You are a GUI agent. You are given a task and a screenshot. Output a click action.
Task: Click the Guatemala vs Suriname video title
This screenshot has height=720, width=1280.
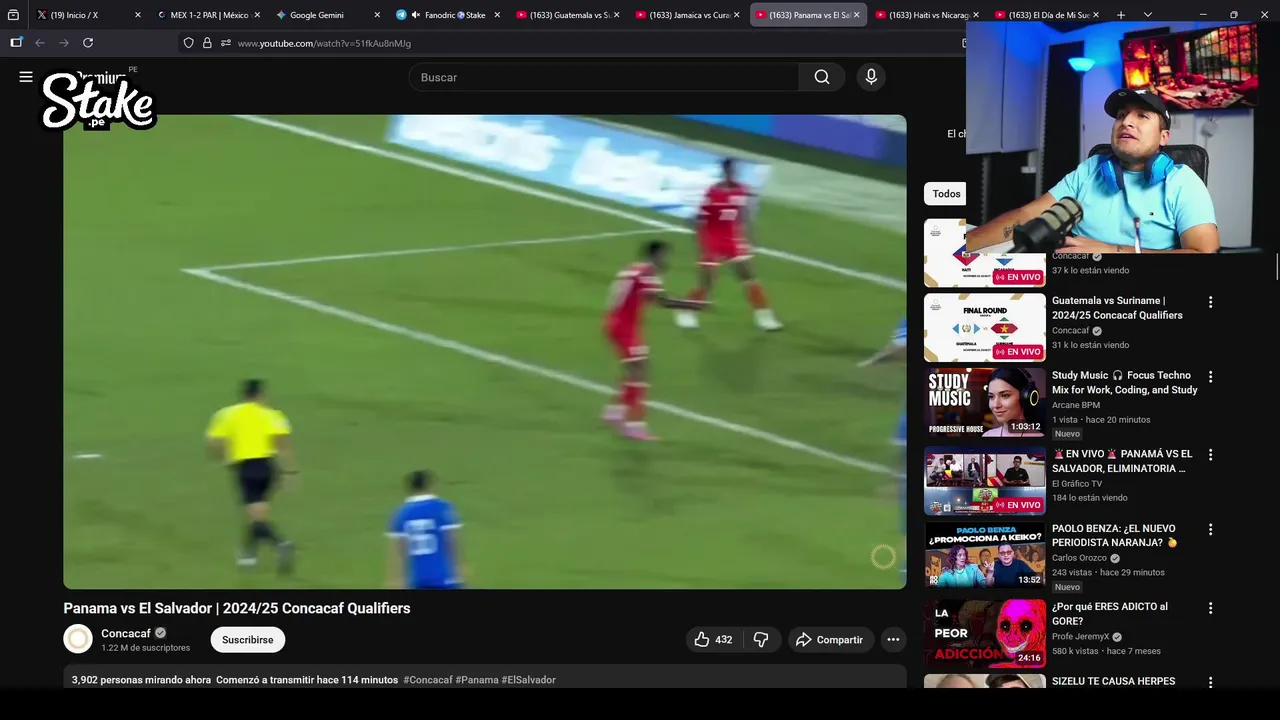[1117, 308]
